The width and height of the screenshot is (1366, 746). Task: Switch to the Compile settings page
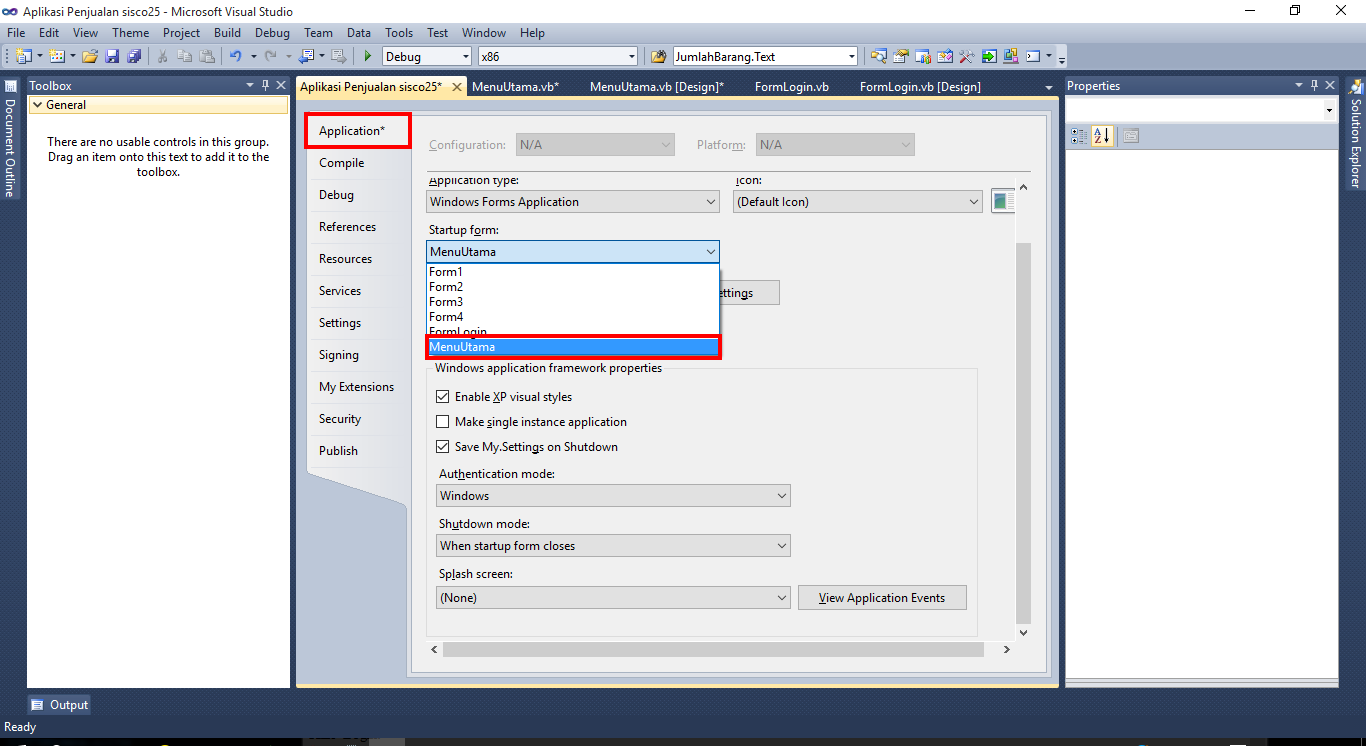339,162
